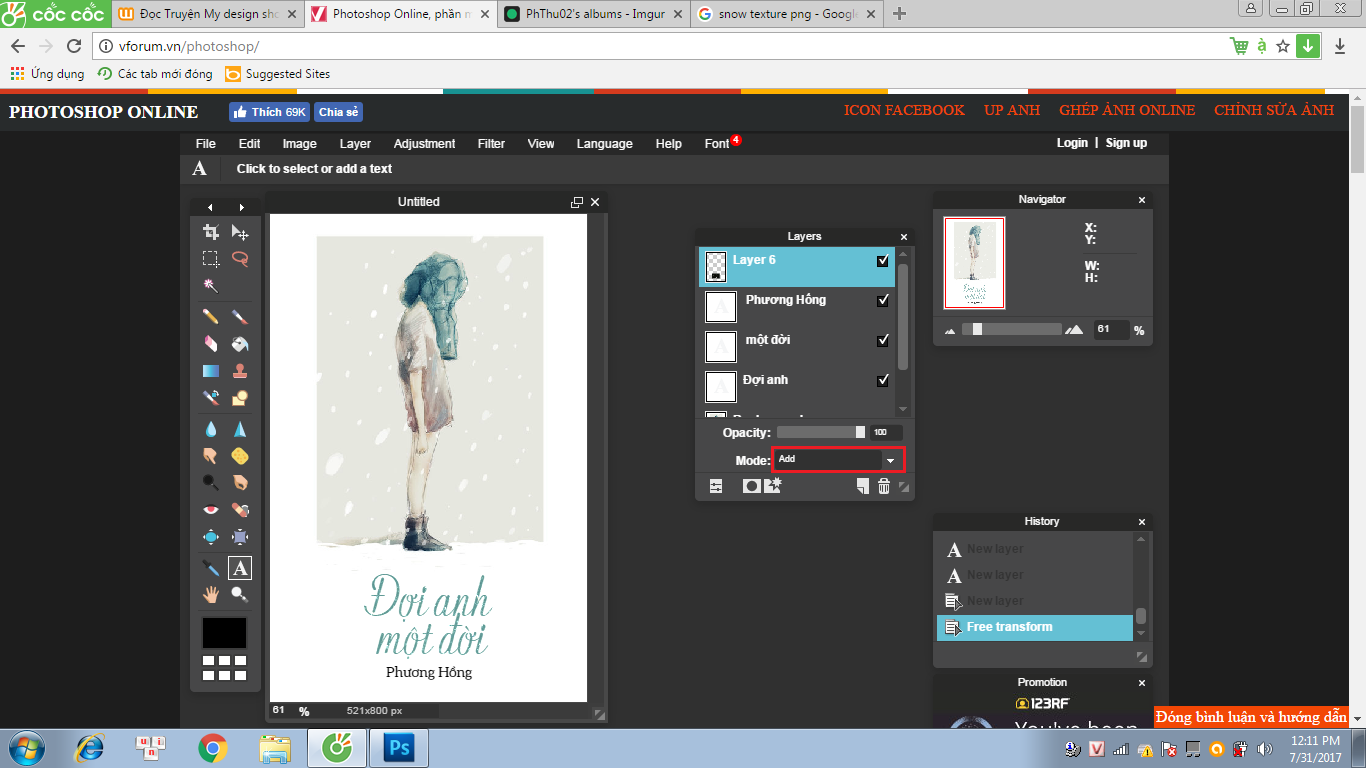
Task: Select the Burn tool
Action: (x=240, y=483)
